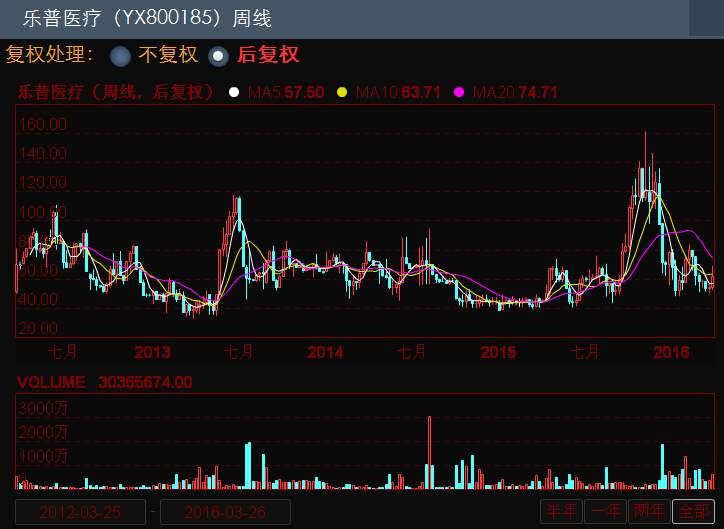
Task: Click the start date field 2012-03-25
Action: (x=81, y=512)
